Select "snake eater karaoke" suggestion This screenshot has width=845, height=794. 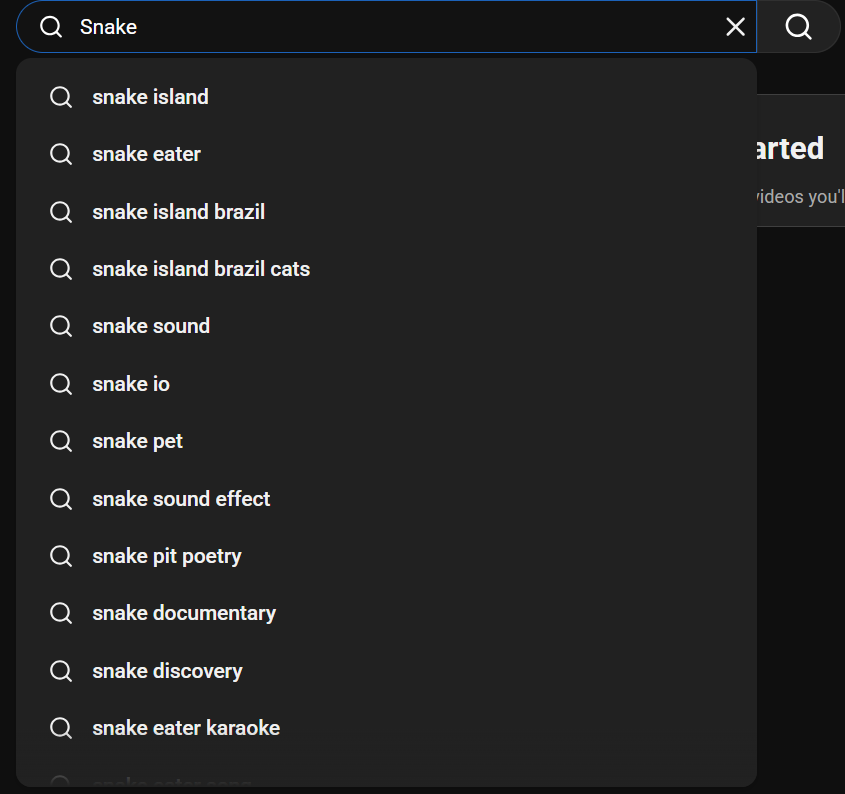coord(186,728)
